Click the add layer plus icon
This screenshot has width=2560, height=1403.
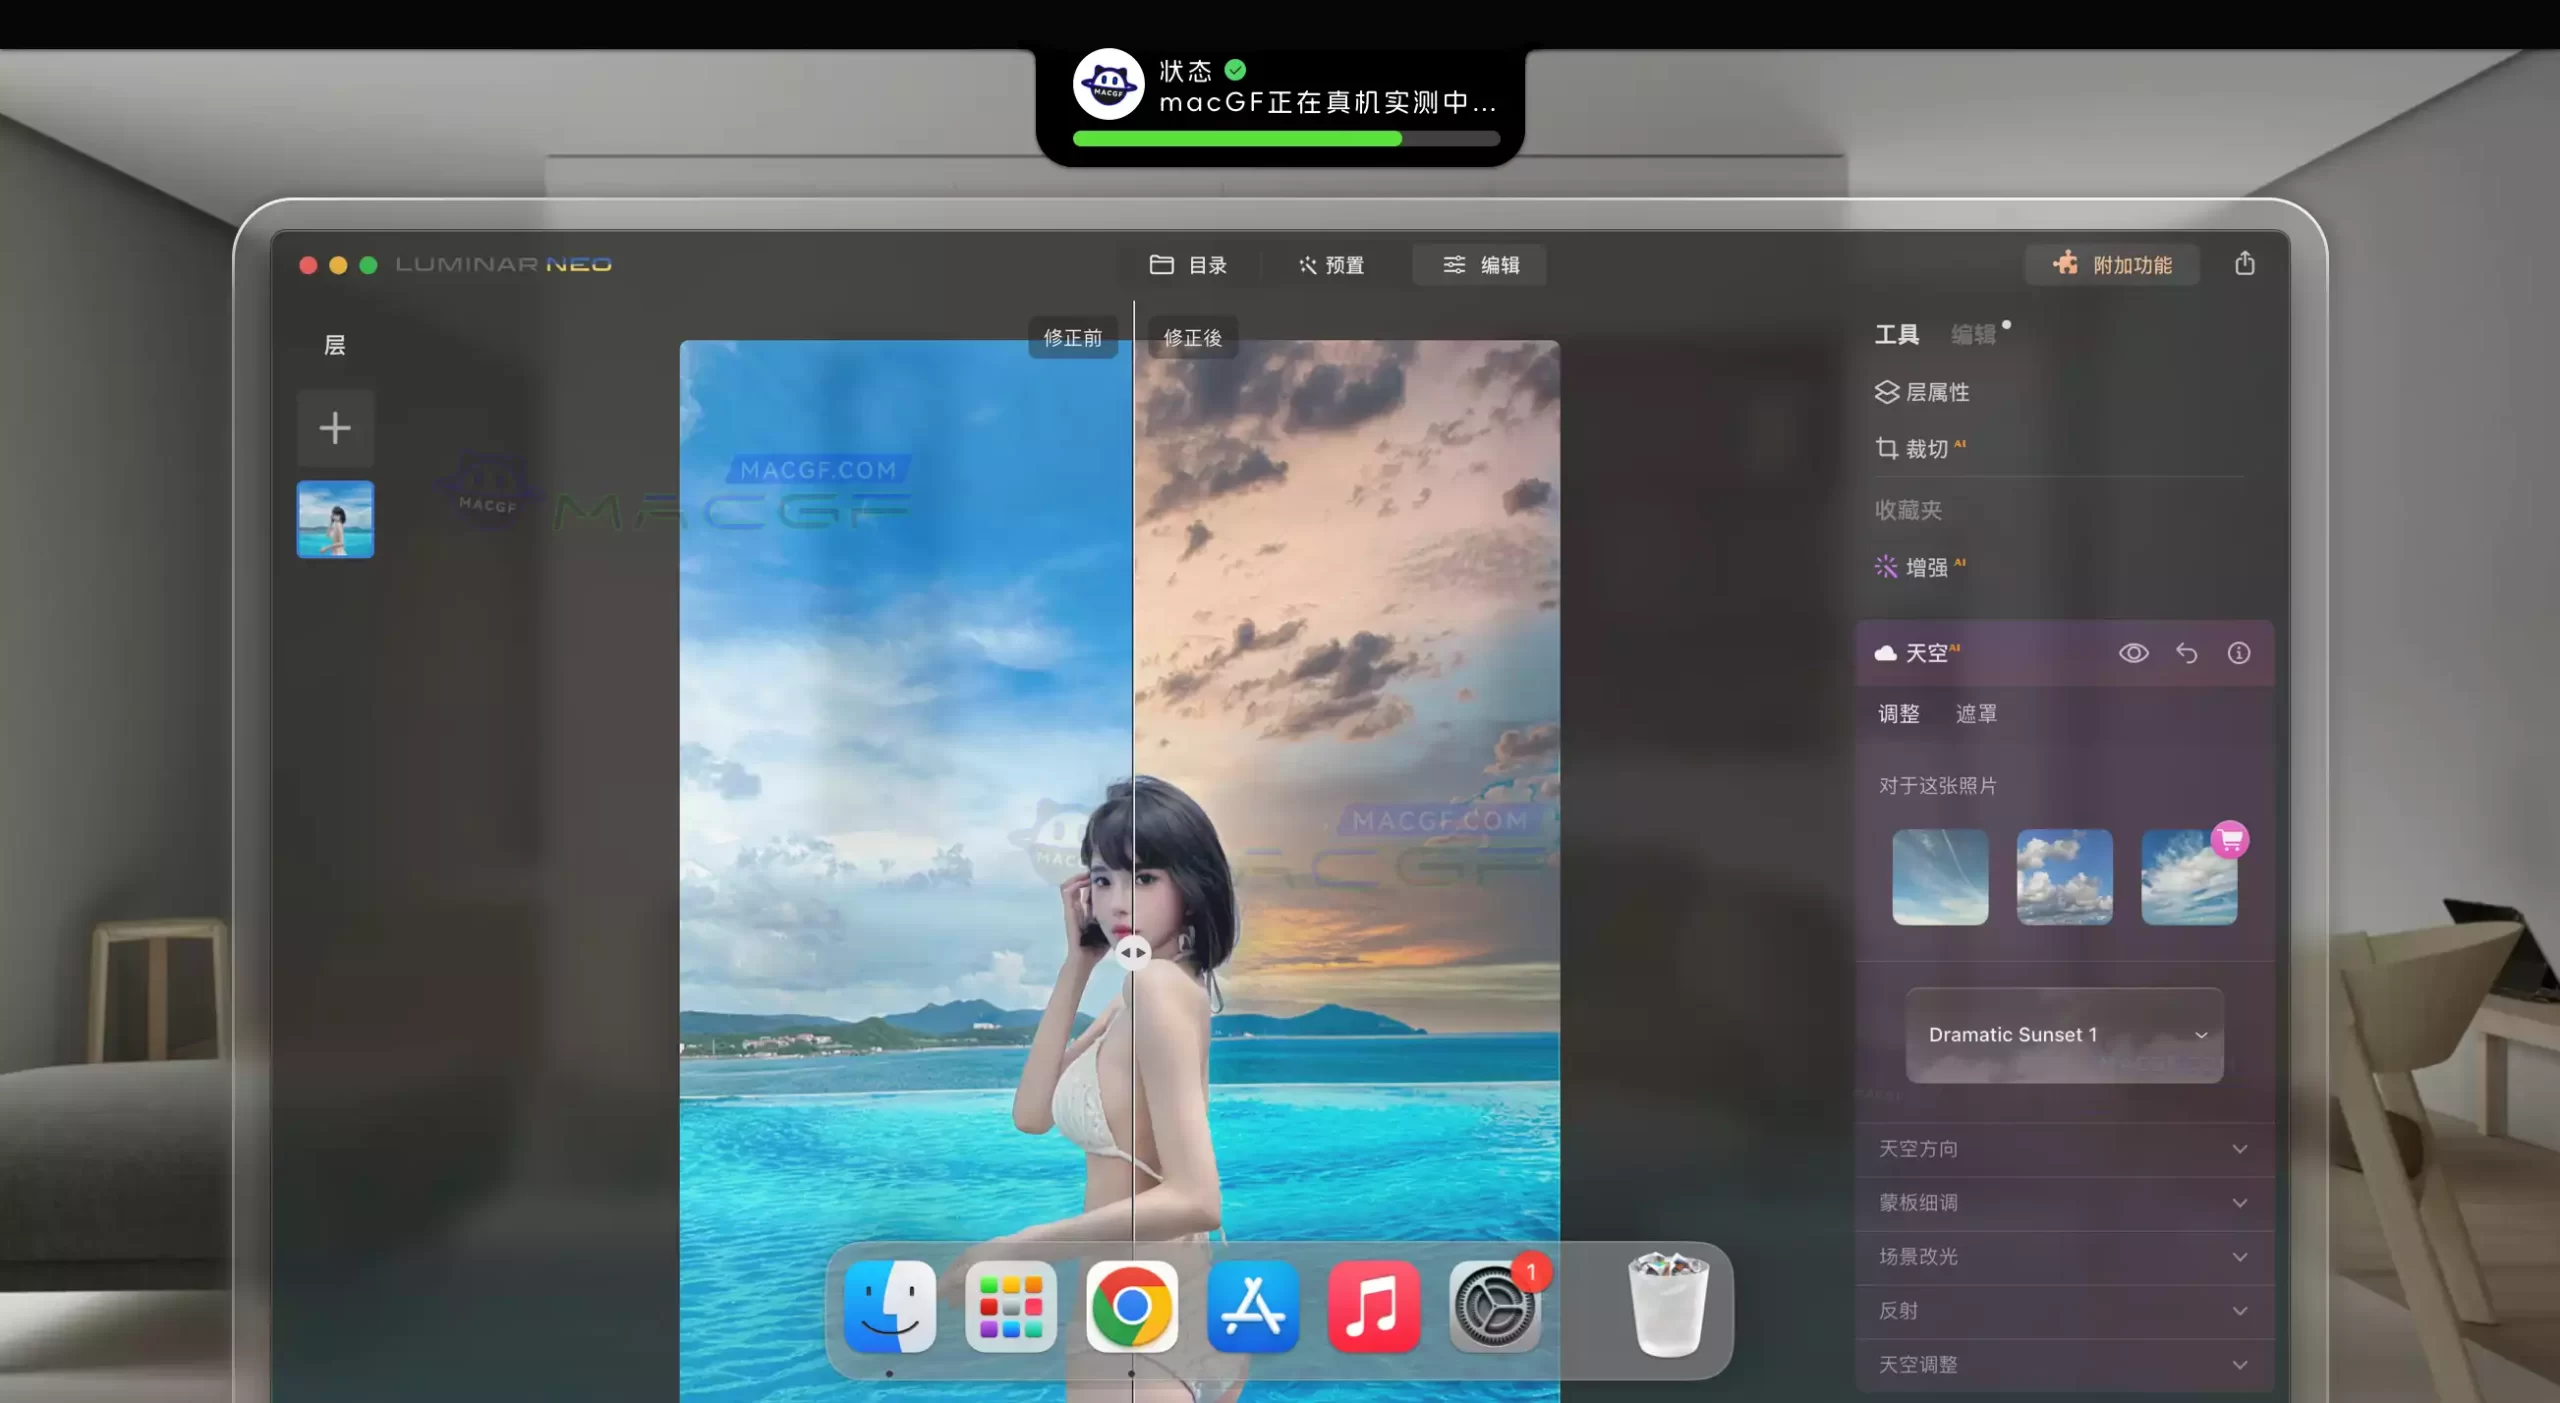pyautogui.click(x=335, y=428)
